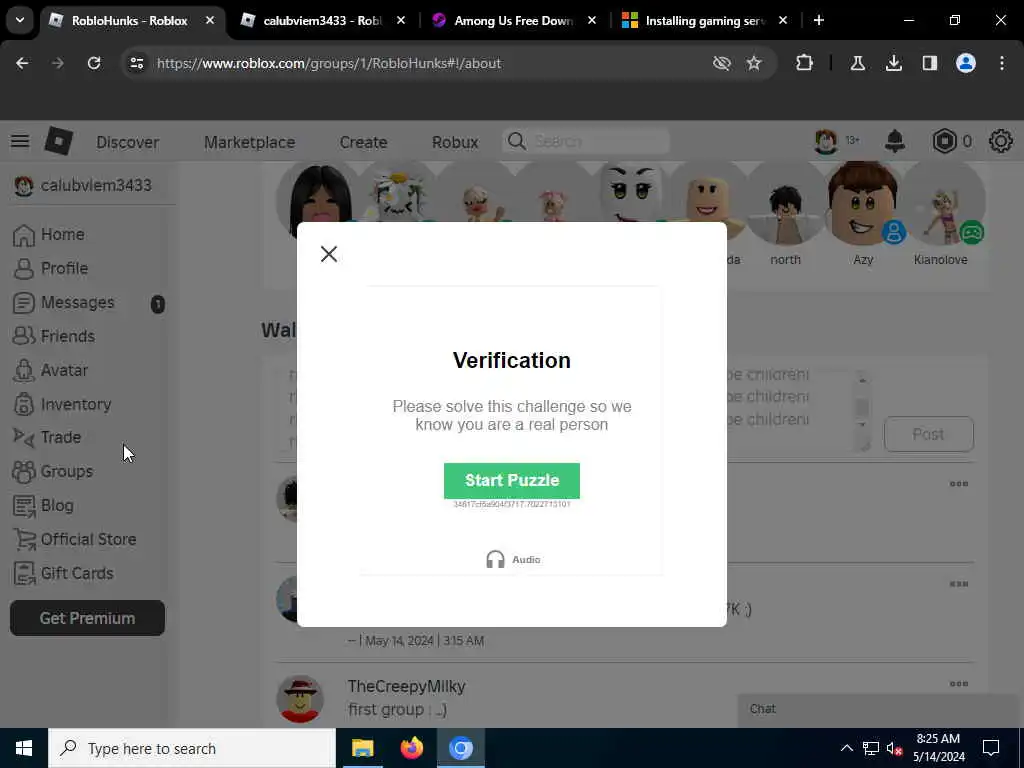
Task: Open the Chrome profile avatar
Action: click(966, 63)
